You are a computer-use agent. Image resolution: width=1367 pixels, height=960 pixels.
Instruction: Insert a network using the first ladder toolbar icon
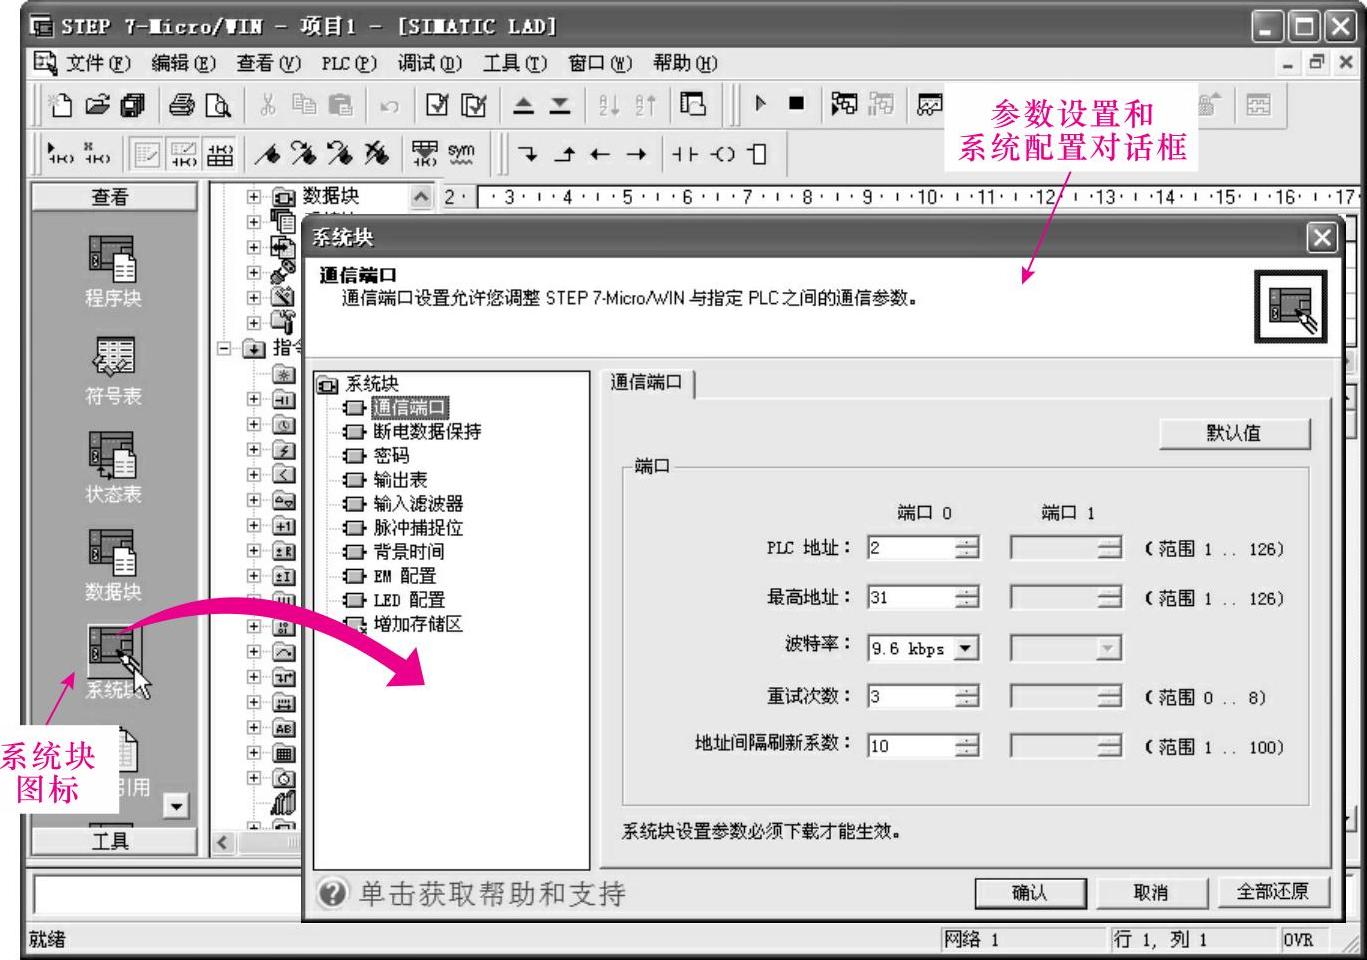(x=59, y=154)
